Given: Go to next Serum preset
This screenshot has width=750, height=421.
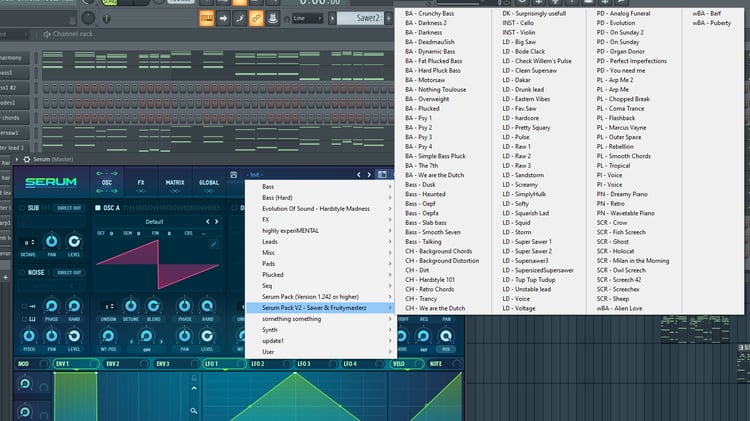Looking at the screenshot, I should click(x=369, y=175).
